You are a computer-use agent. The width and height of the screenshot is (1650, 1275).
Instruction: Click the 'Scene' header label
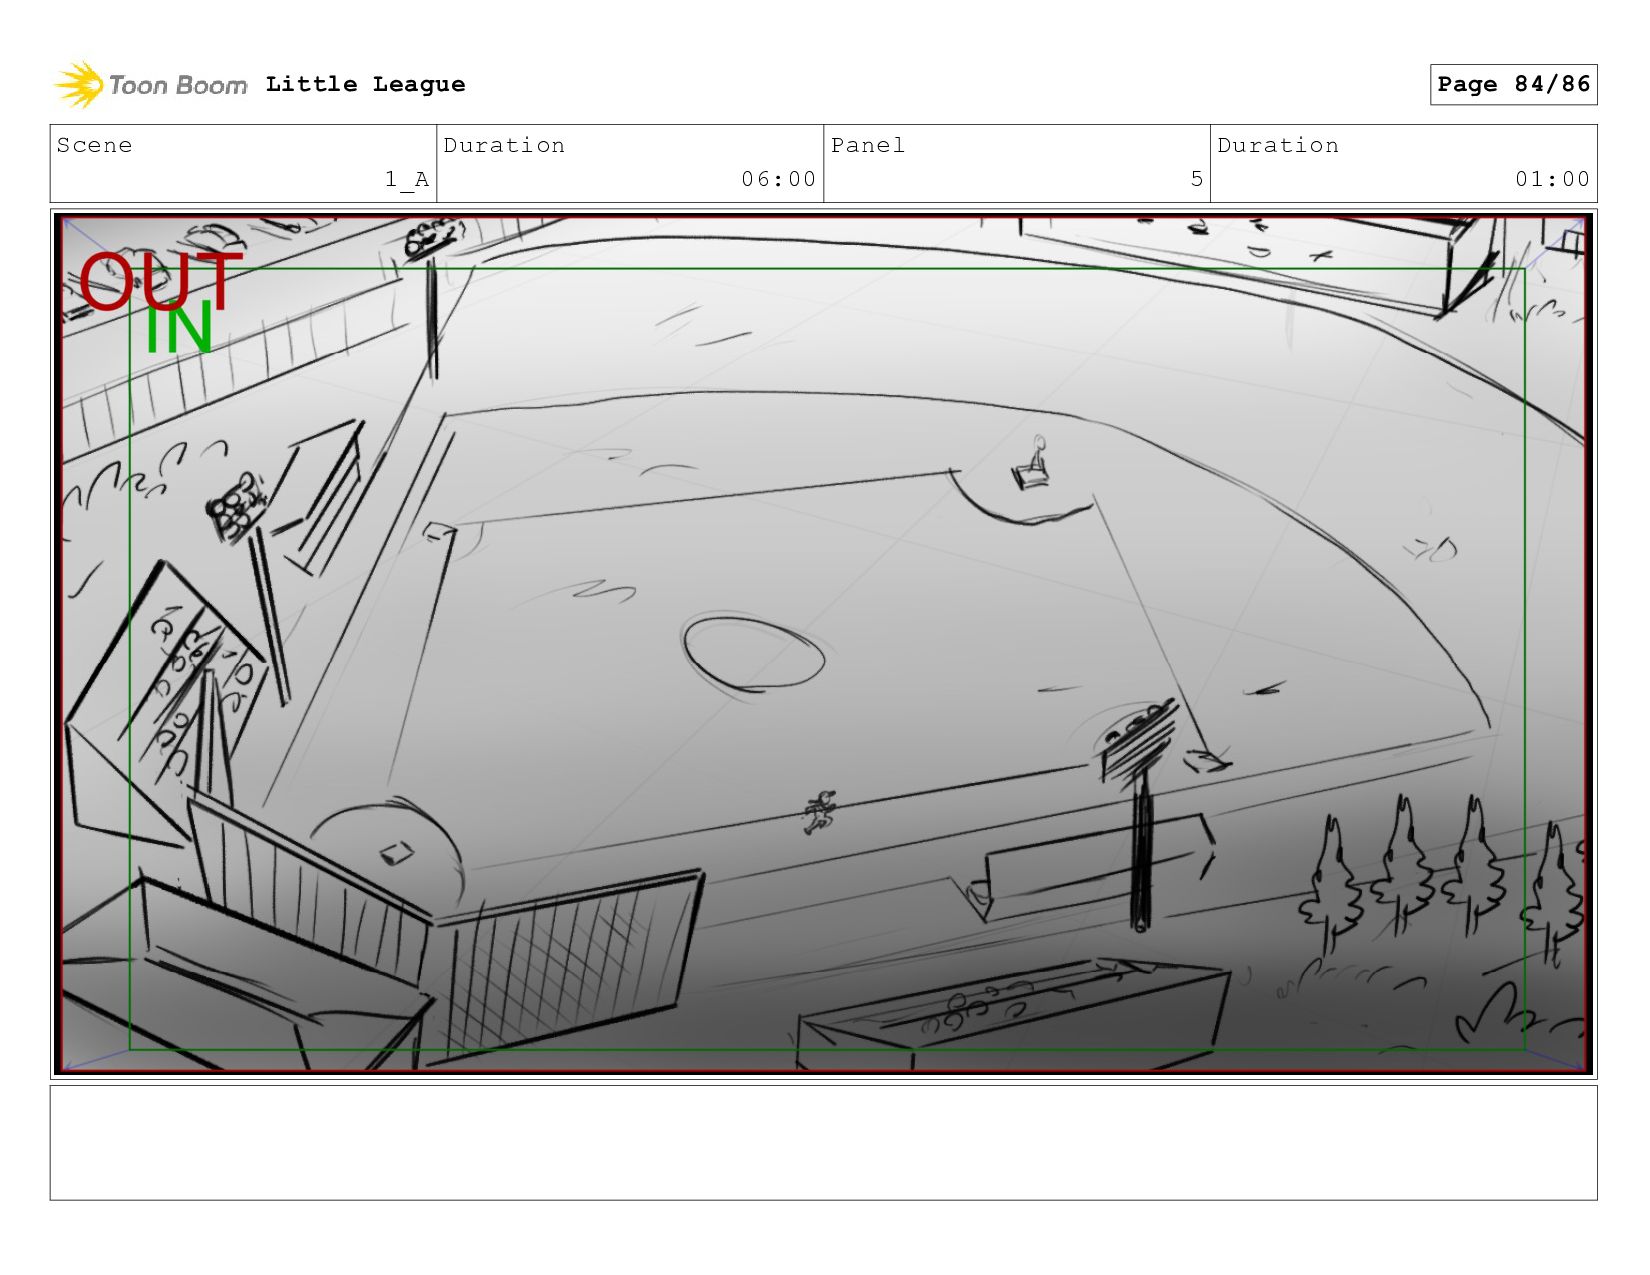click(x=94, y=145)
